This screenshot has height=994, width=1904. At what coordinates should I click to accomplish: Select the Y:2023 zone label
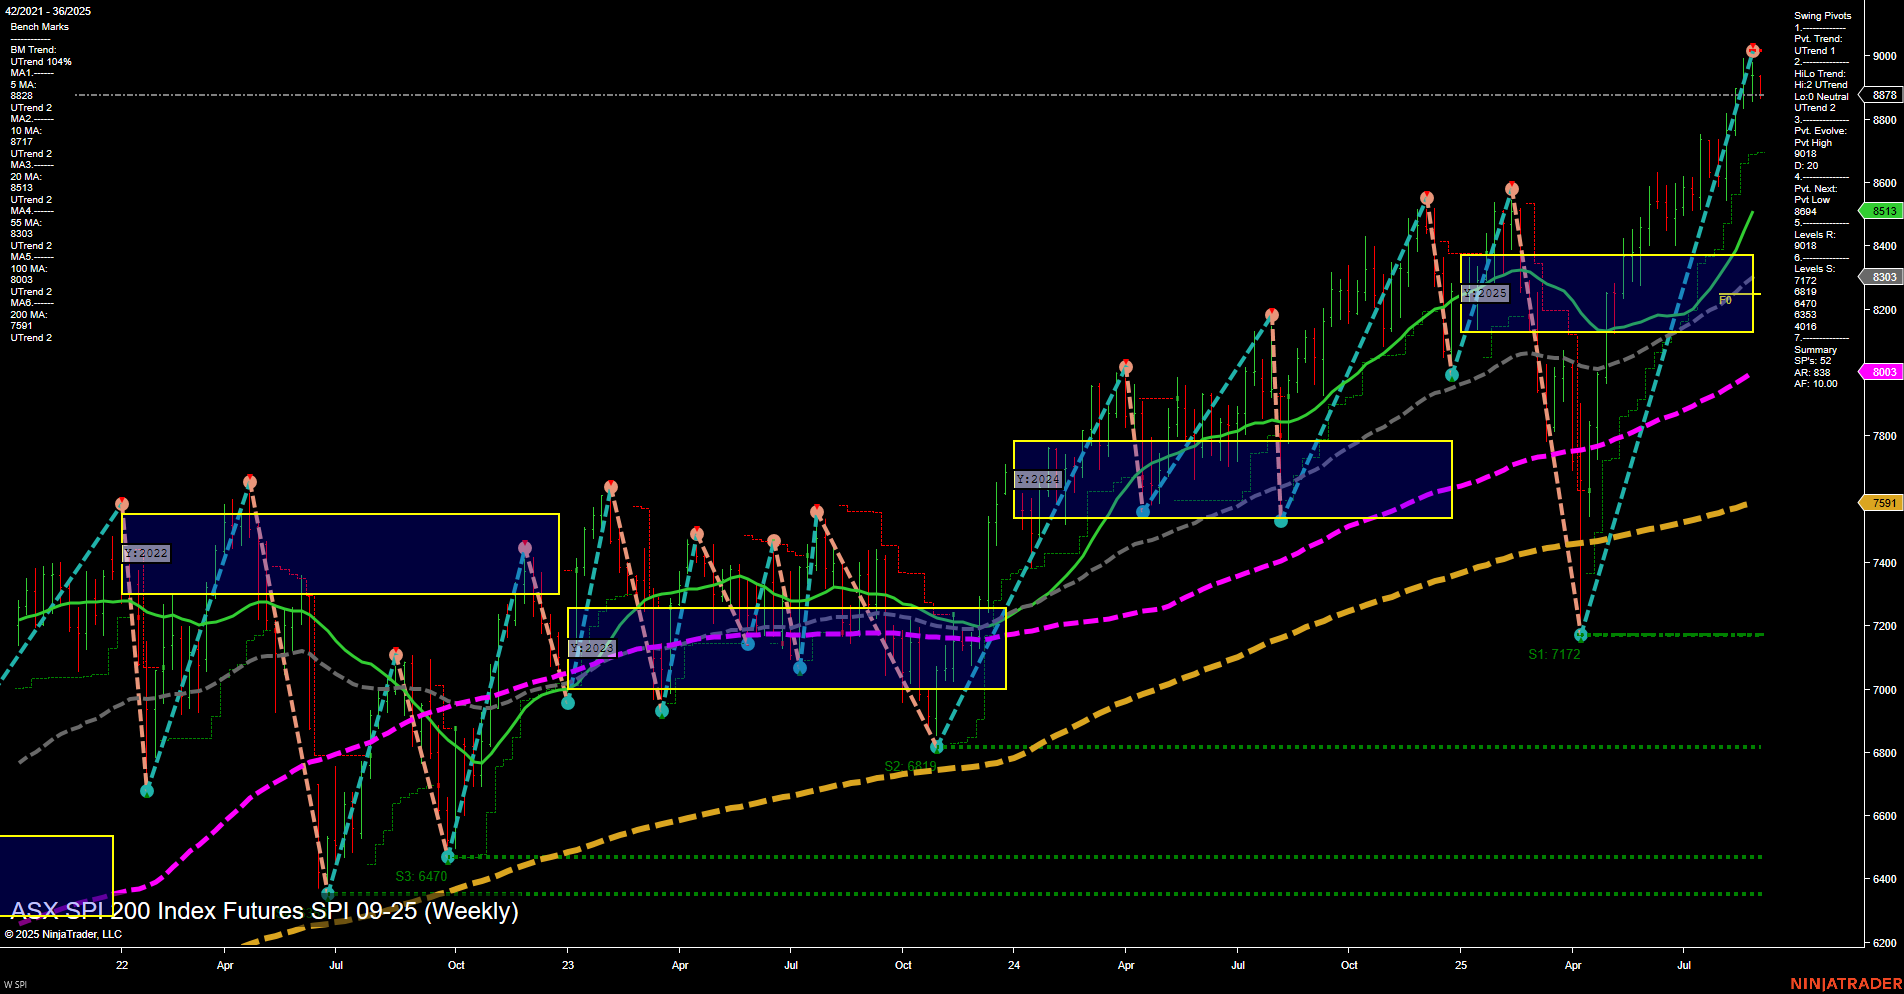point(590,647)
